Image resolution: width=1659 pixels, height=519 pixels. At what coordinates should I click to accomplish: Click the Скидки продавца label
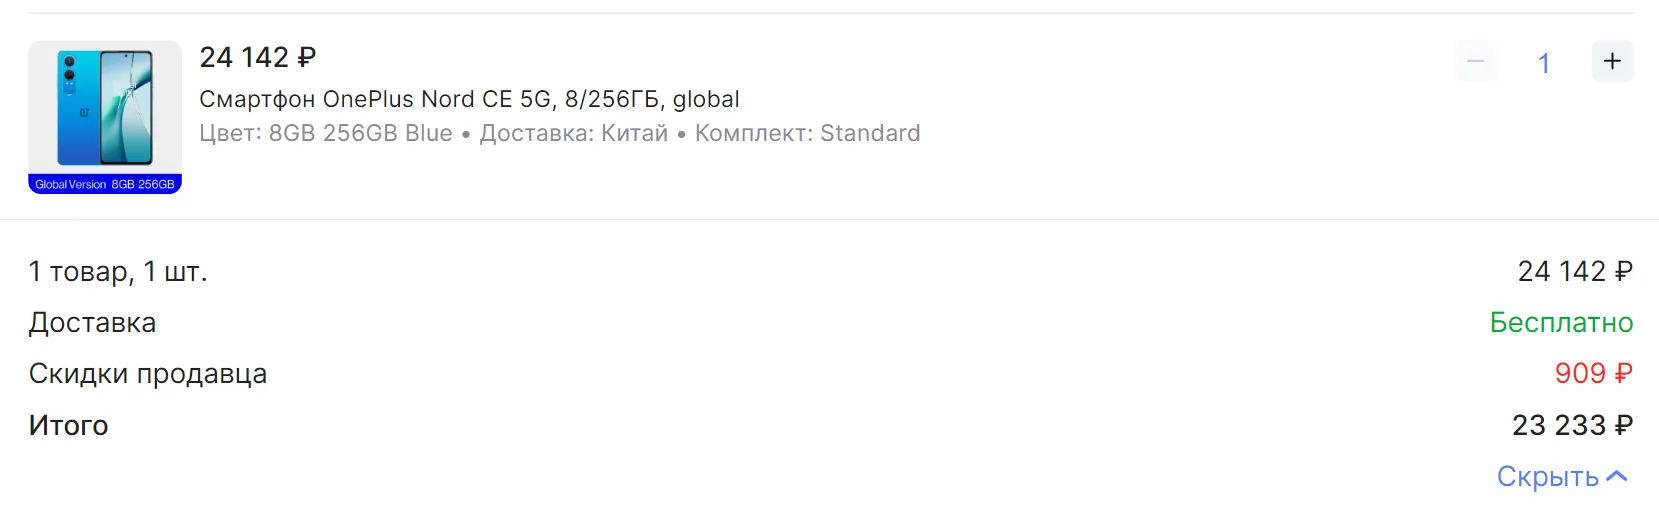[148, 374]
